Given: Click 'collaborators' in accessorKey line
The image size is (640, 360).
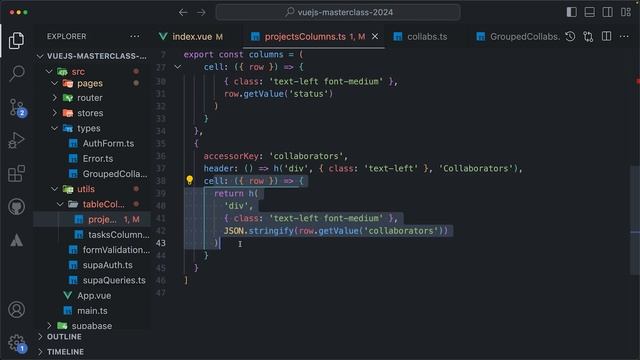Looking at the screenshot, I should pyautogui.click(x=308, y=156).
